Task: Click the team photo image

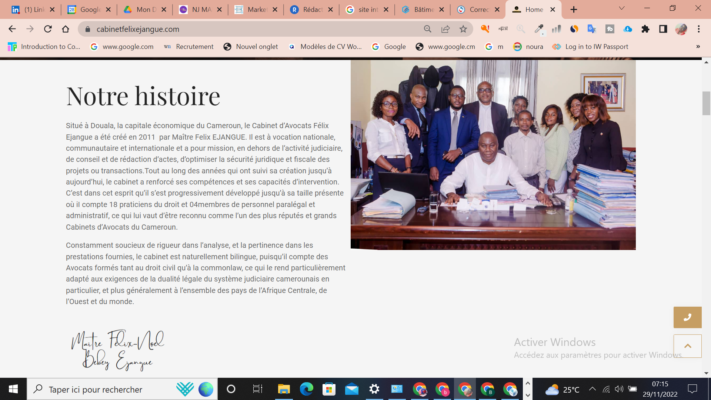Action: click(x=493, y=155)
